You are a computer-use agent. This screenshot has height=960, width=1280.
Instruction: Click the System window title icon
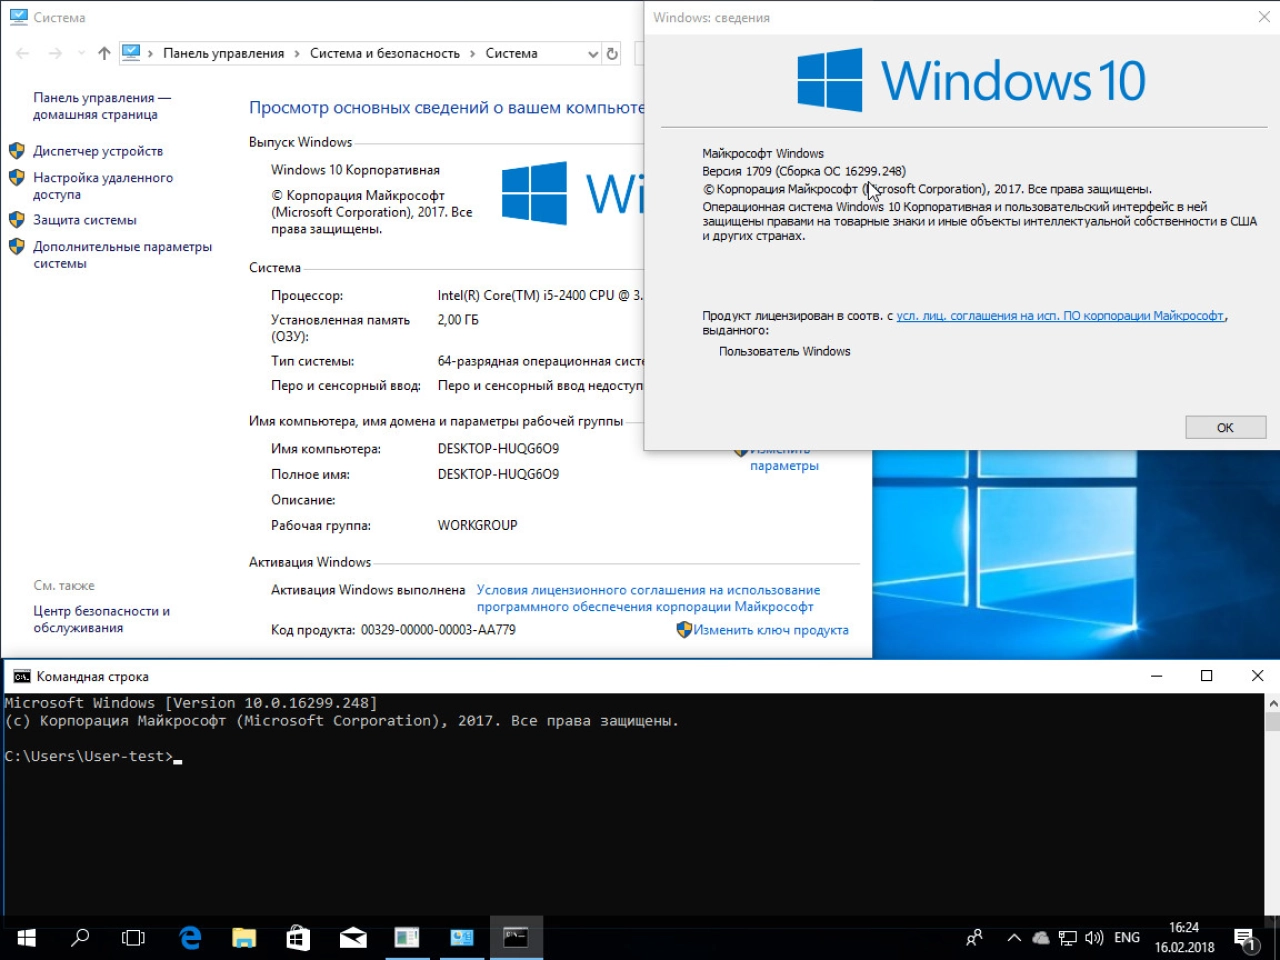click(18, 17)
